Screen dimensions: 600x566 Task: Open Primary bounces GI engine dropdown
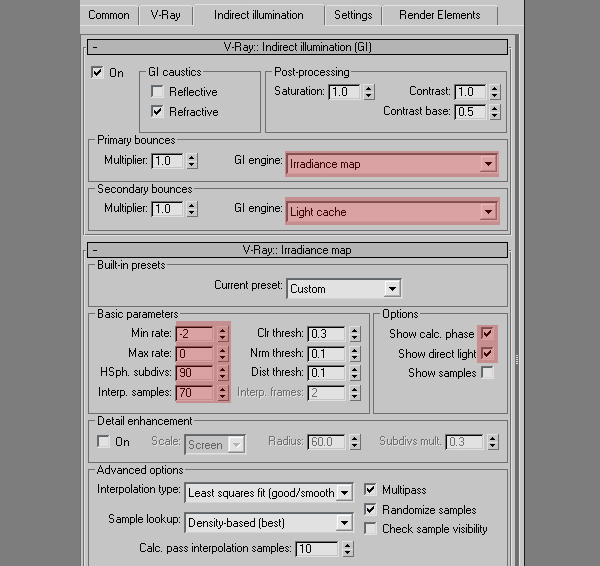tap(392, 163)
